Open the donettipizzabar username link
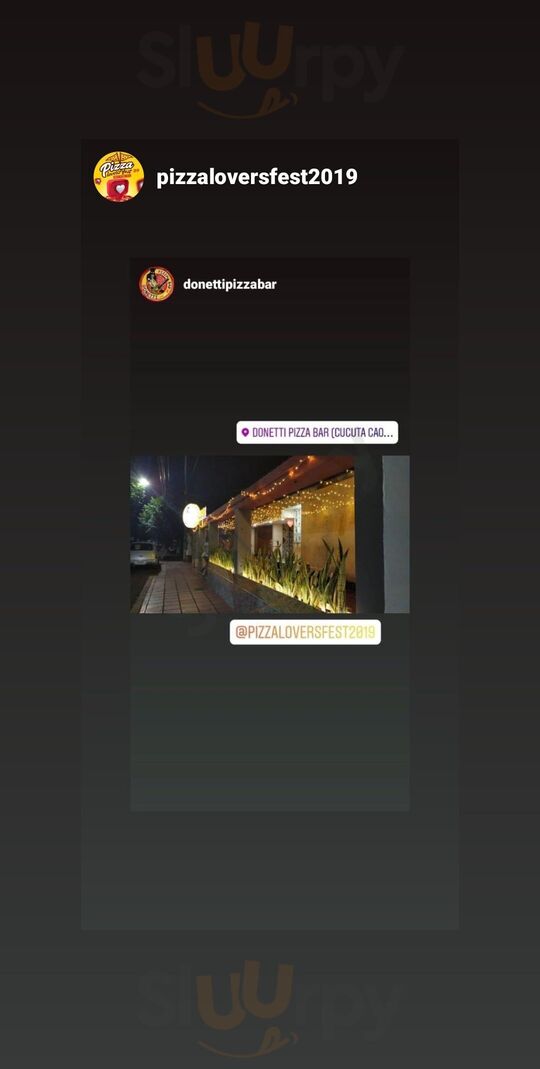 point(230,284)
